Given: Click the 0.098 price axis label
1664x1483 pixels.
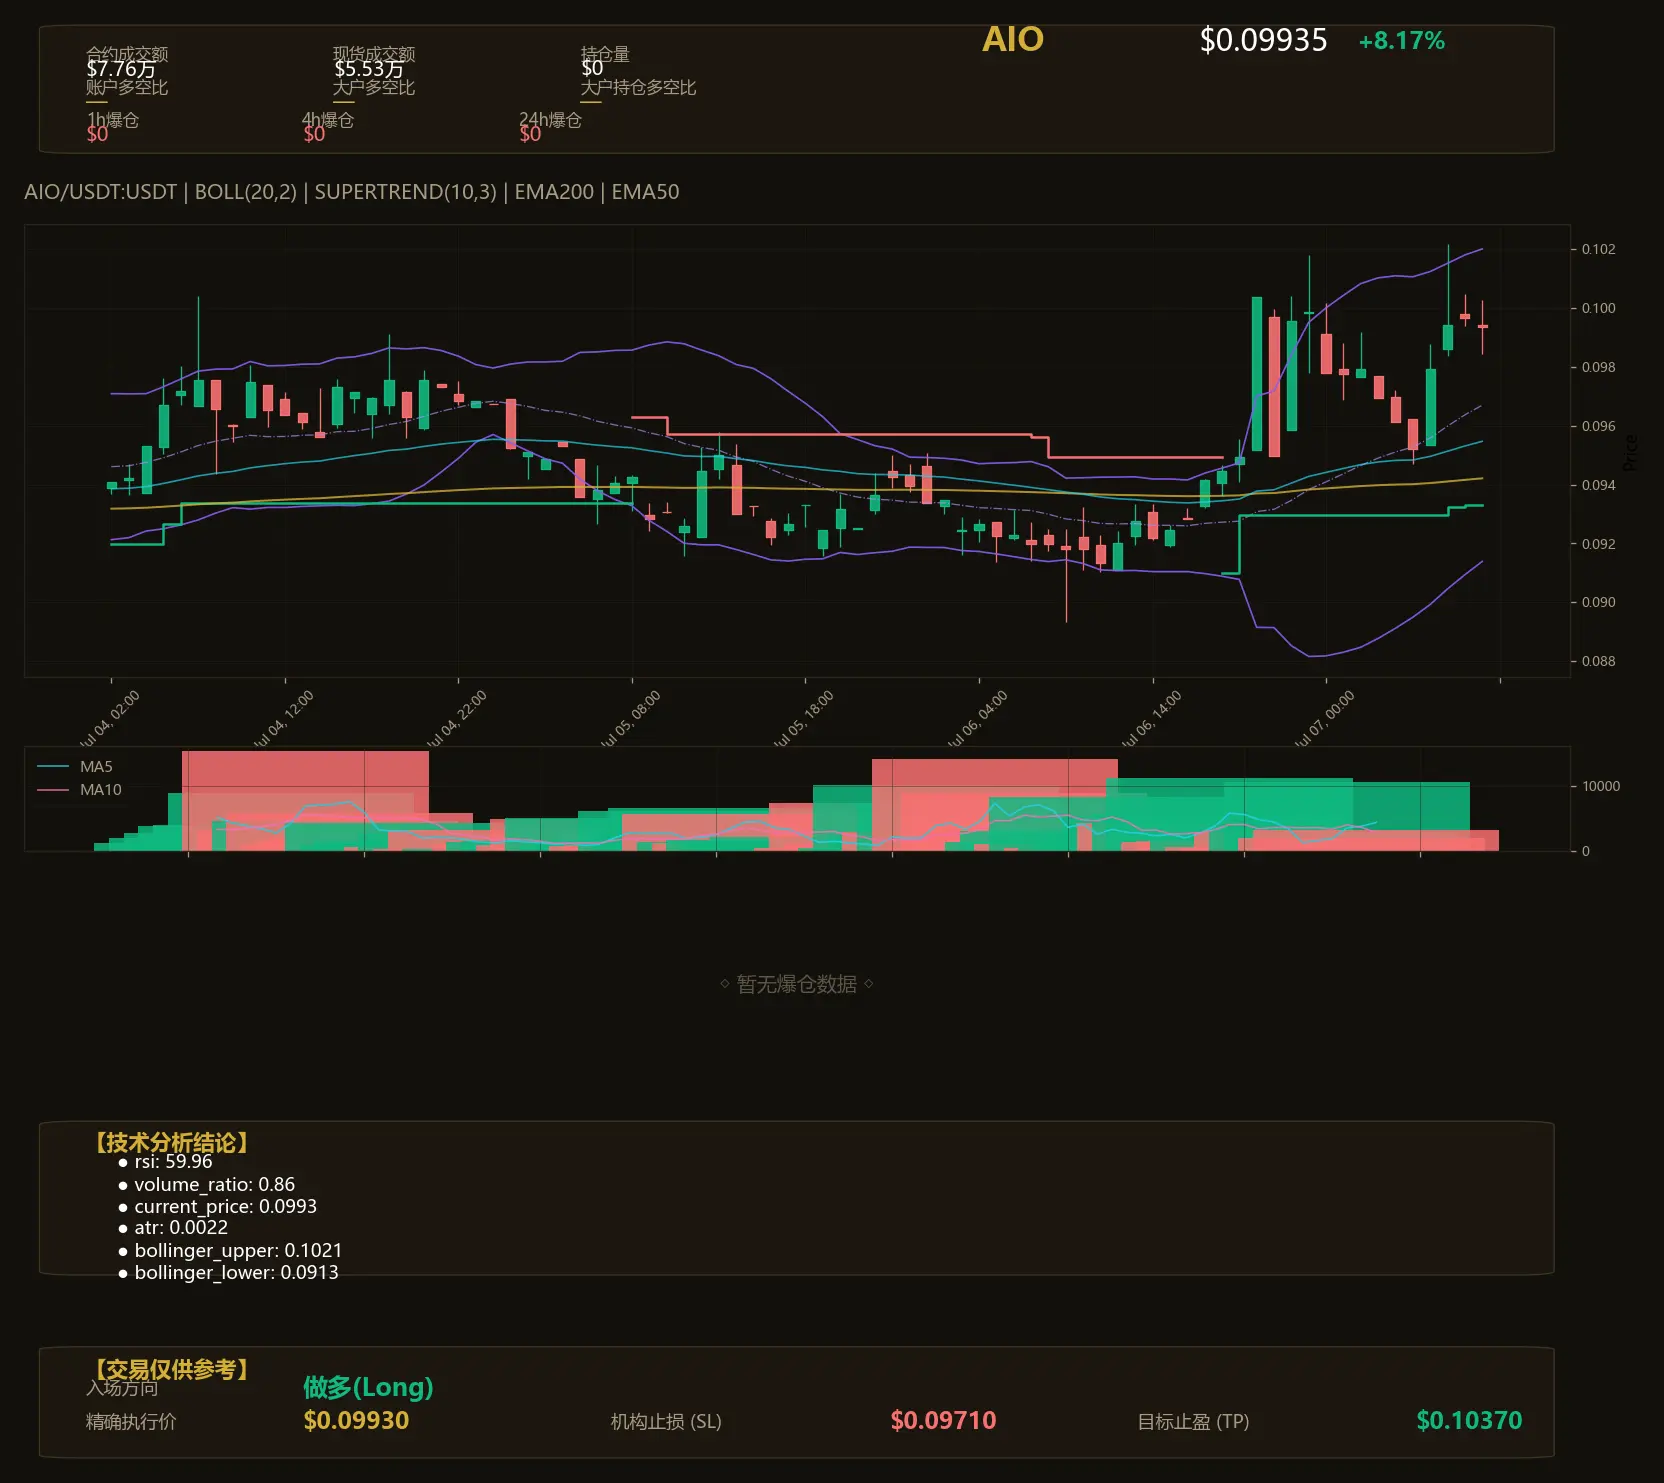Looking at the screenshot, I should tap(1598, 367).
